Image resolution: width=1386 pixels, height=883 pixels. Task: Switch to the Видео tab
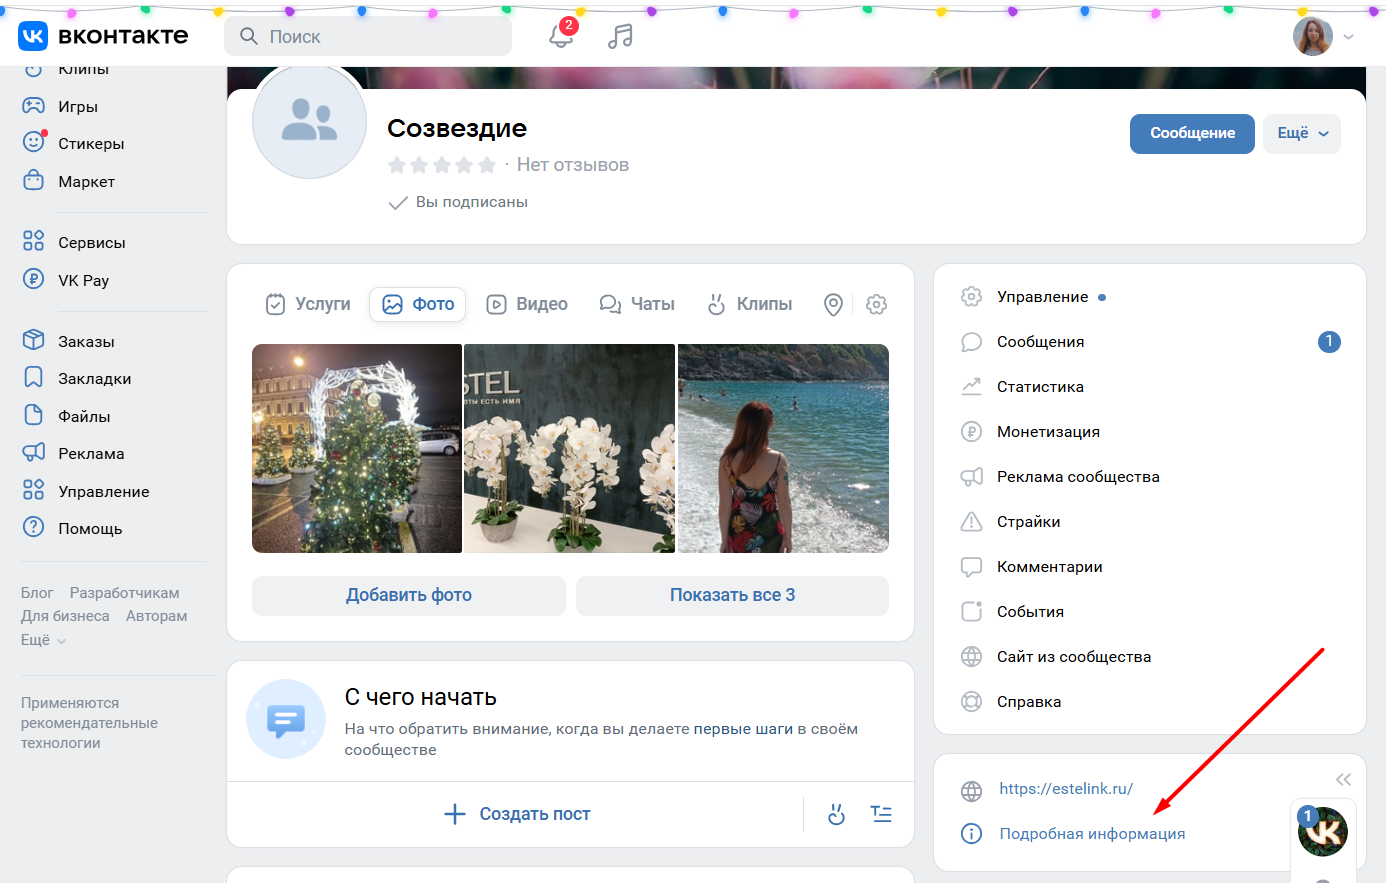[x=527, y=304]
